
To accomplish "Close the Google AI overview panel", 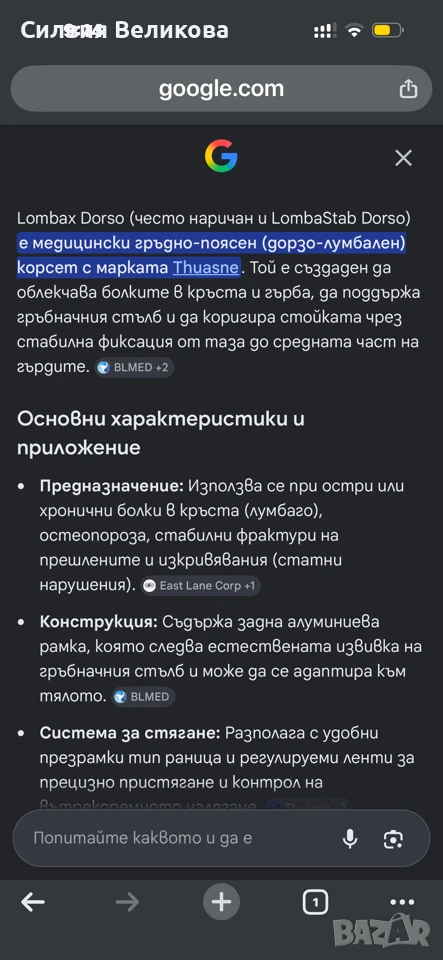I will click(403, 159).
